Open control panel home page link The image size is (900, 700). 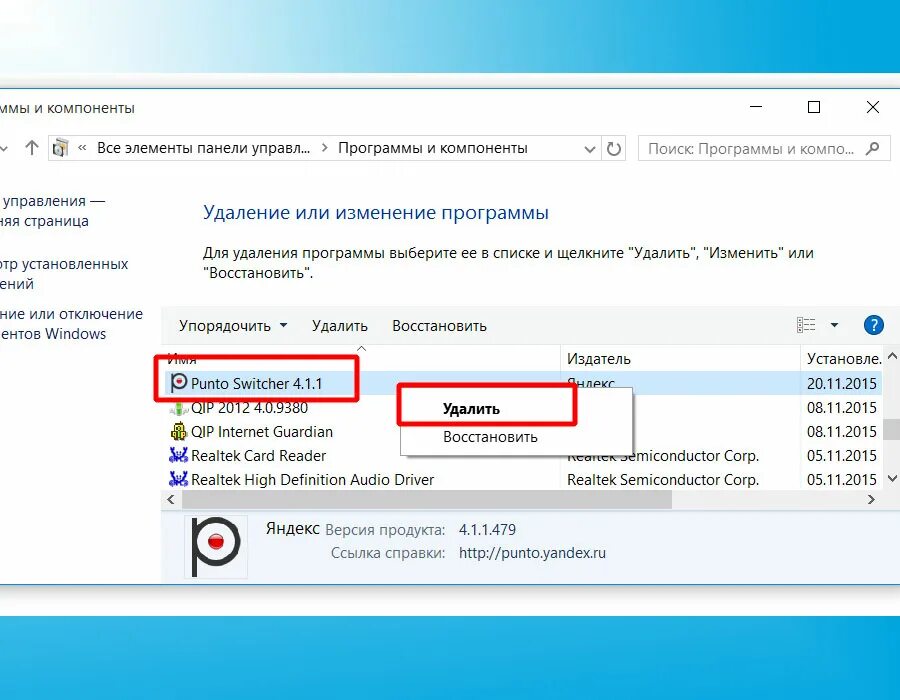tap(53, 211)
